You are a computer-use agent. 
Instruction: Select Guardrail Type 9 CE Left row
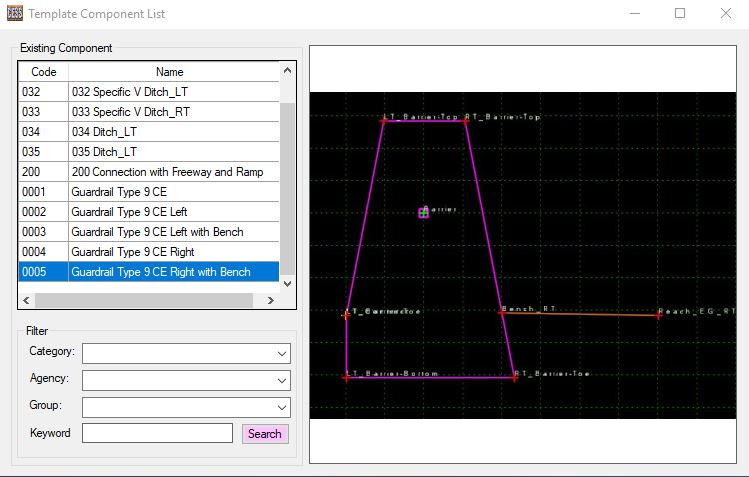(149, 212)
